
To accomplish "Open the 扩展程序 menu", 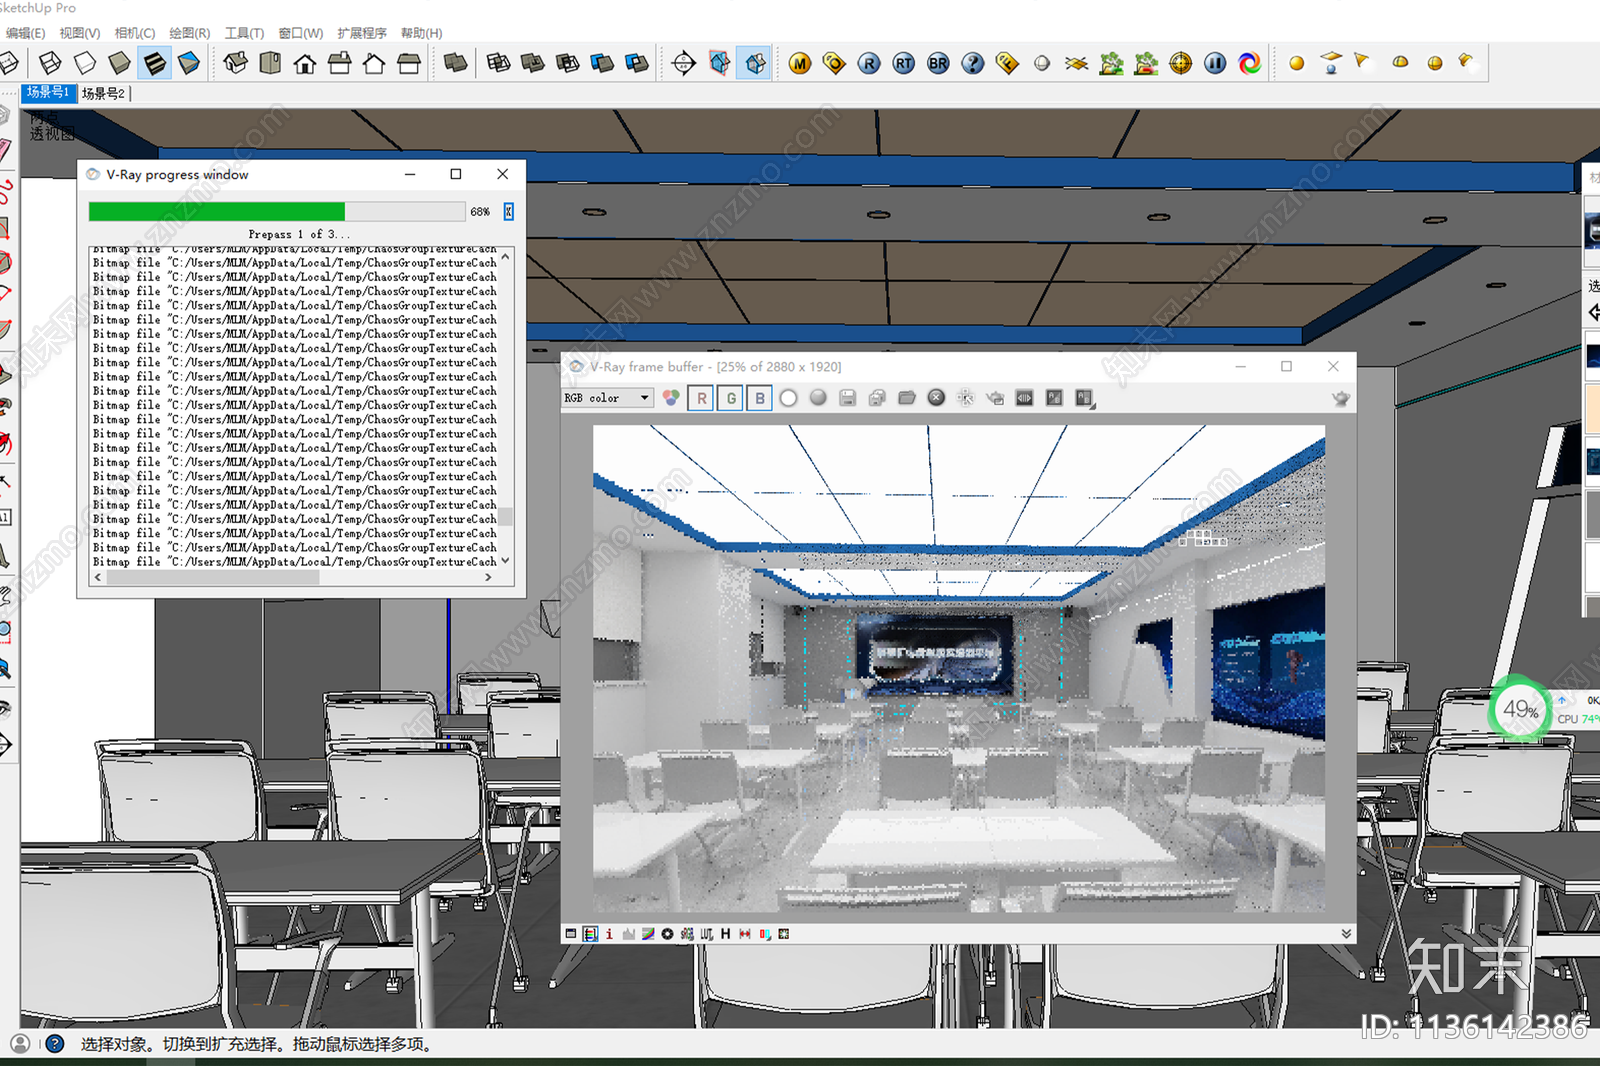I will coord(362,33).
